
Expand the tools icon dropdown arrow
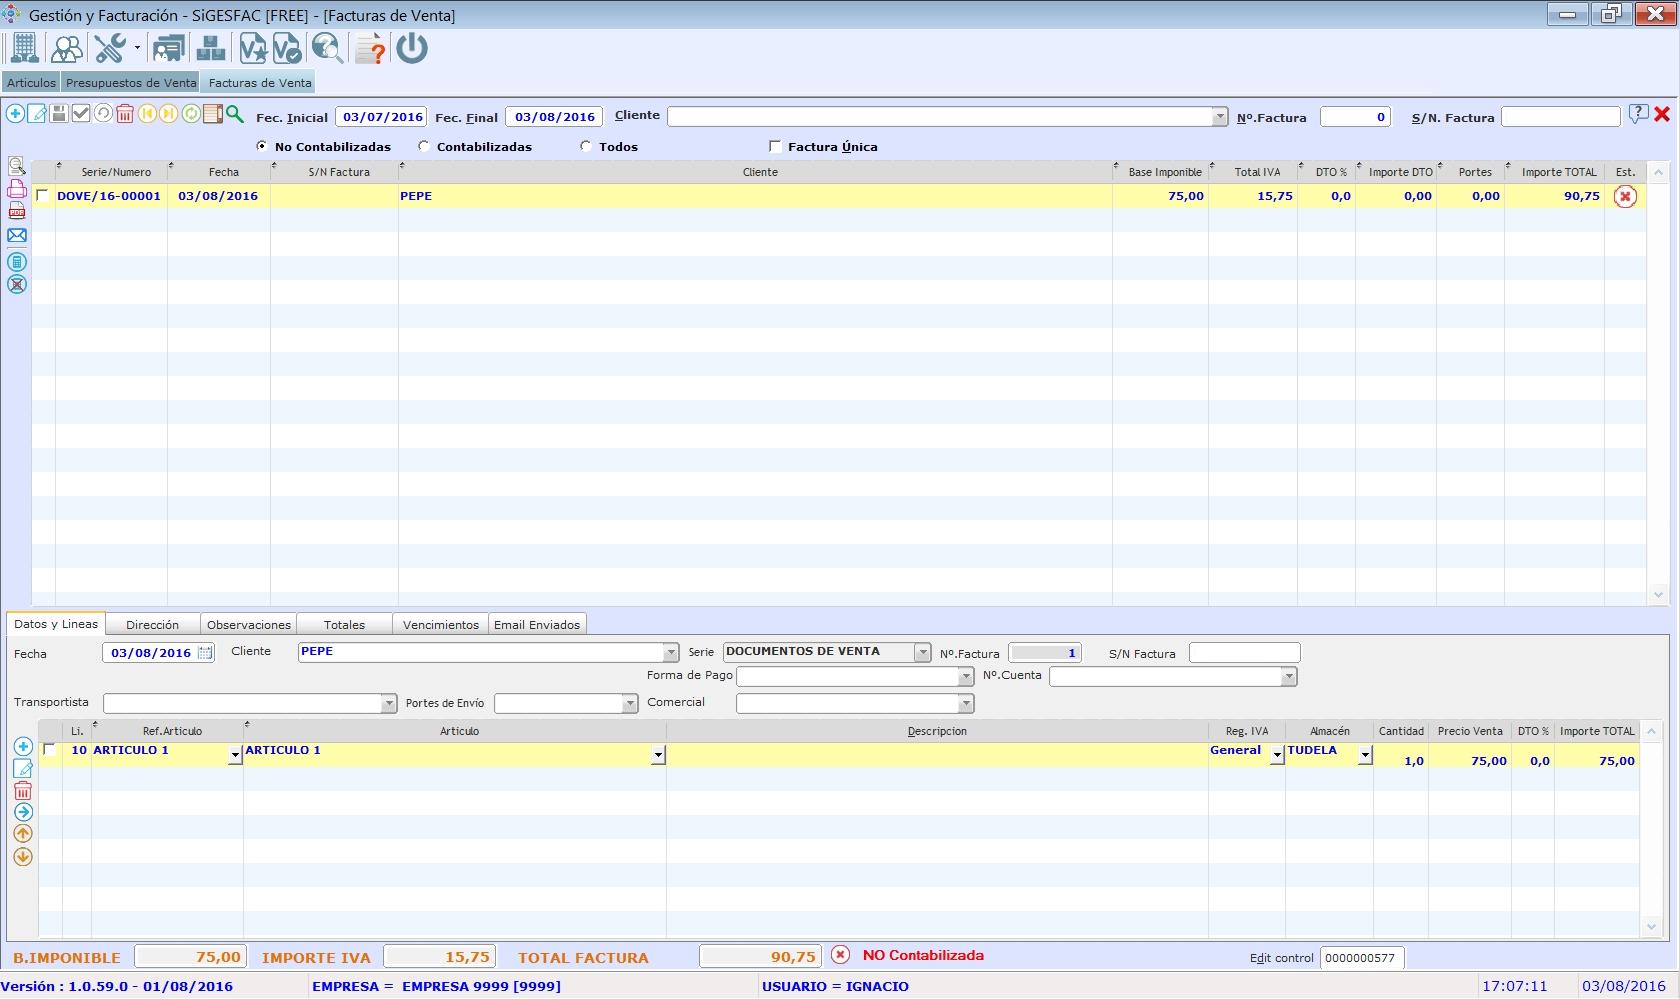[137, 48]
